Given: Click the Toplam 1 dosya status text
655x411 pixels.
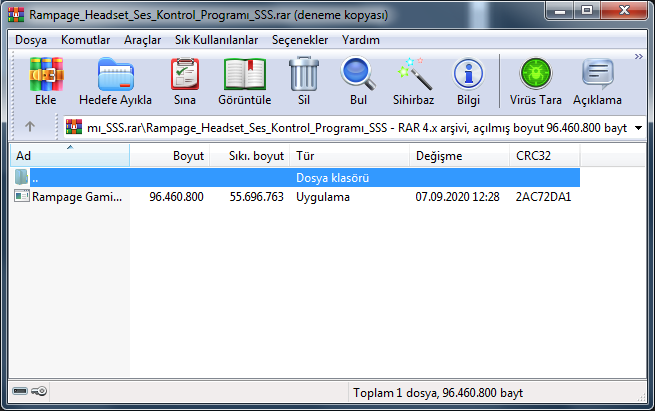Looking at the screenshot, I should coord(438,393).
